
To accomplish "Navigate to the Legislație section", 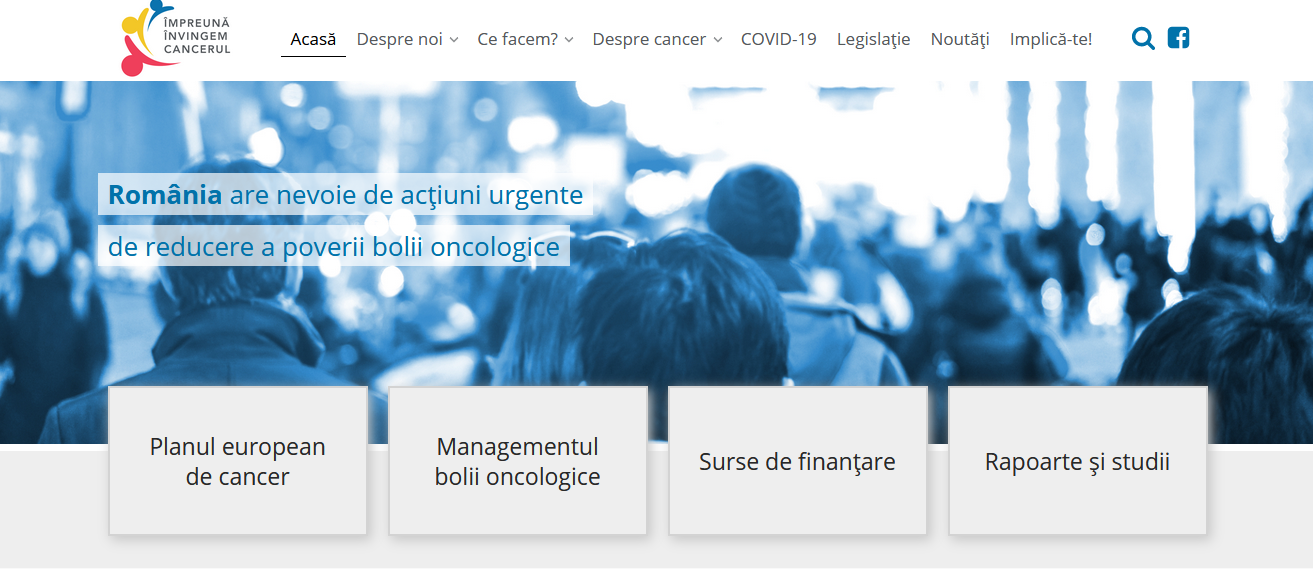I will (x=873, y=40).
